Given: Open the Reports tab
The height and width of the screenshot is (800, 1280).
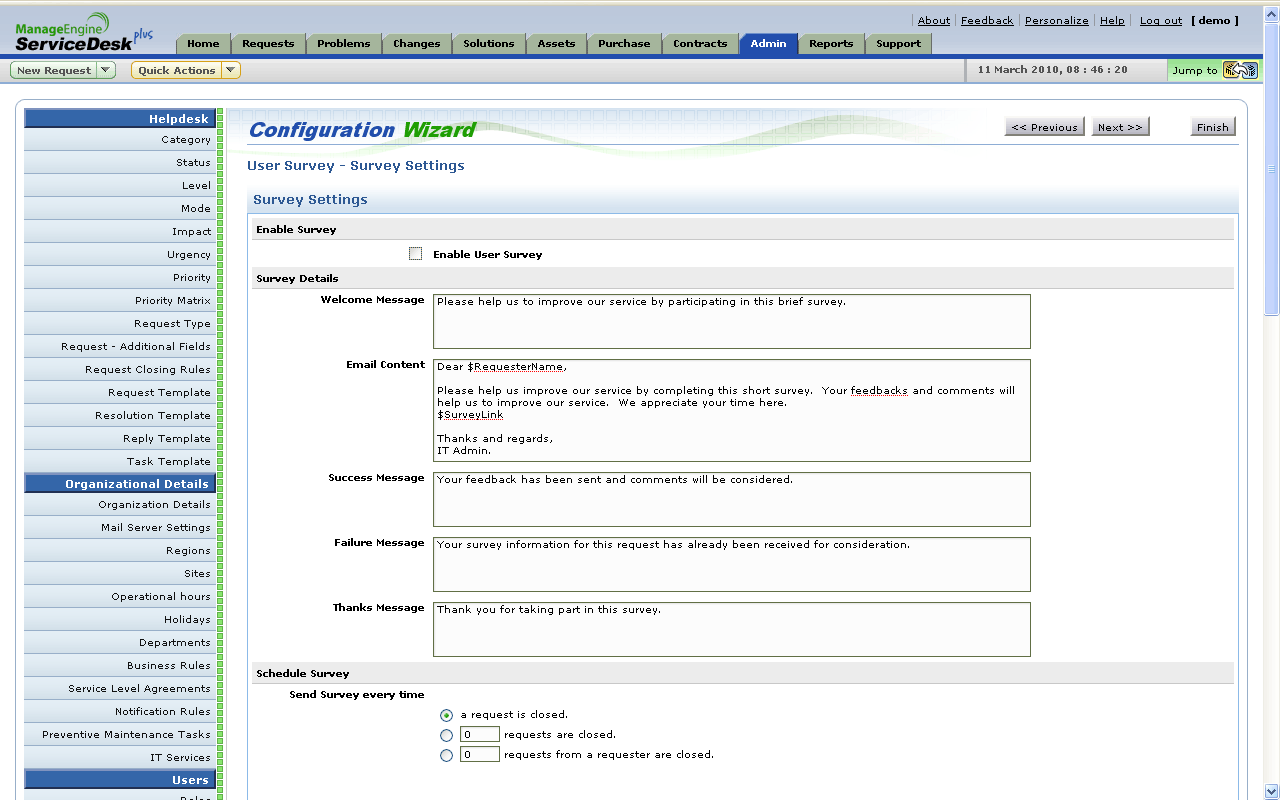Looking at the screenshot, I should [x=833, y=44].
